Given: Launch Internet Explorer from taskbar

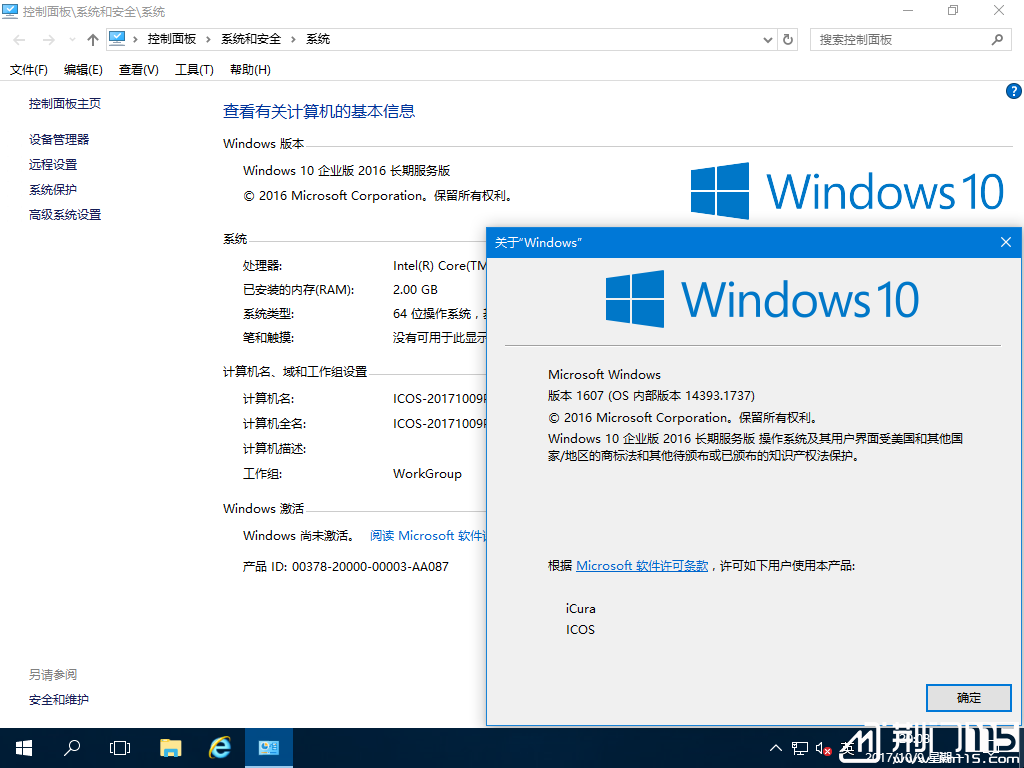Looking at the screenshot, I should (219, 748).
